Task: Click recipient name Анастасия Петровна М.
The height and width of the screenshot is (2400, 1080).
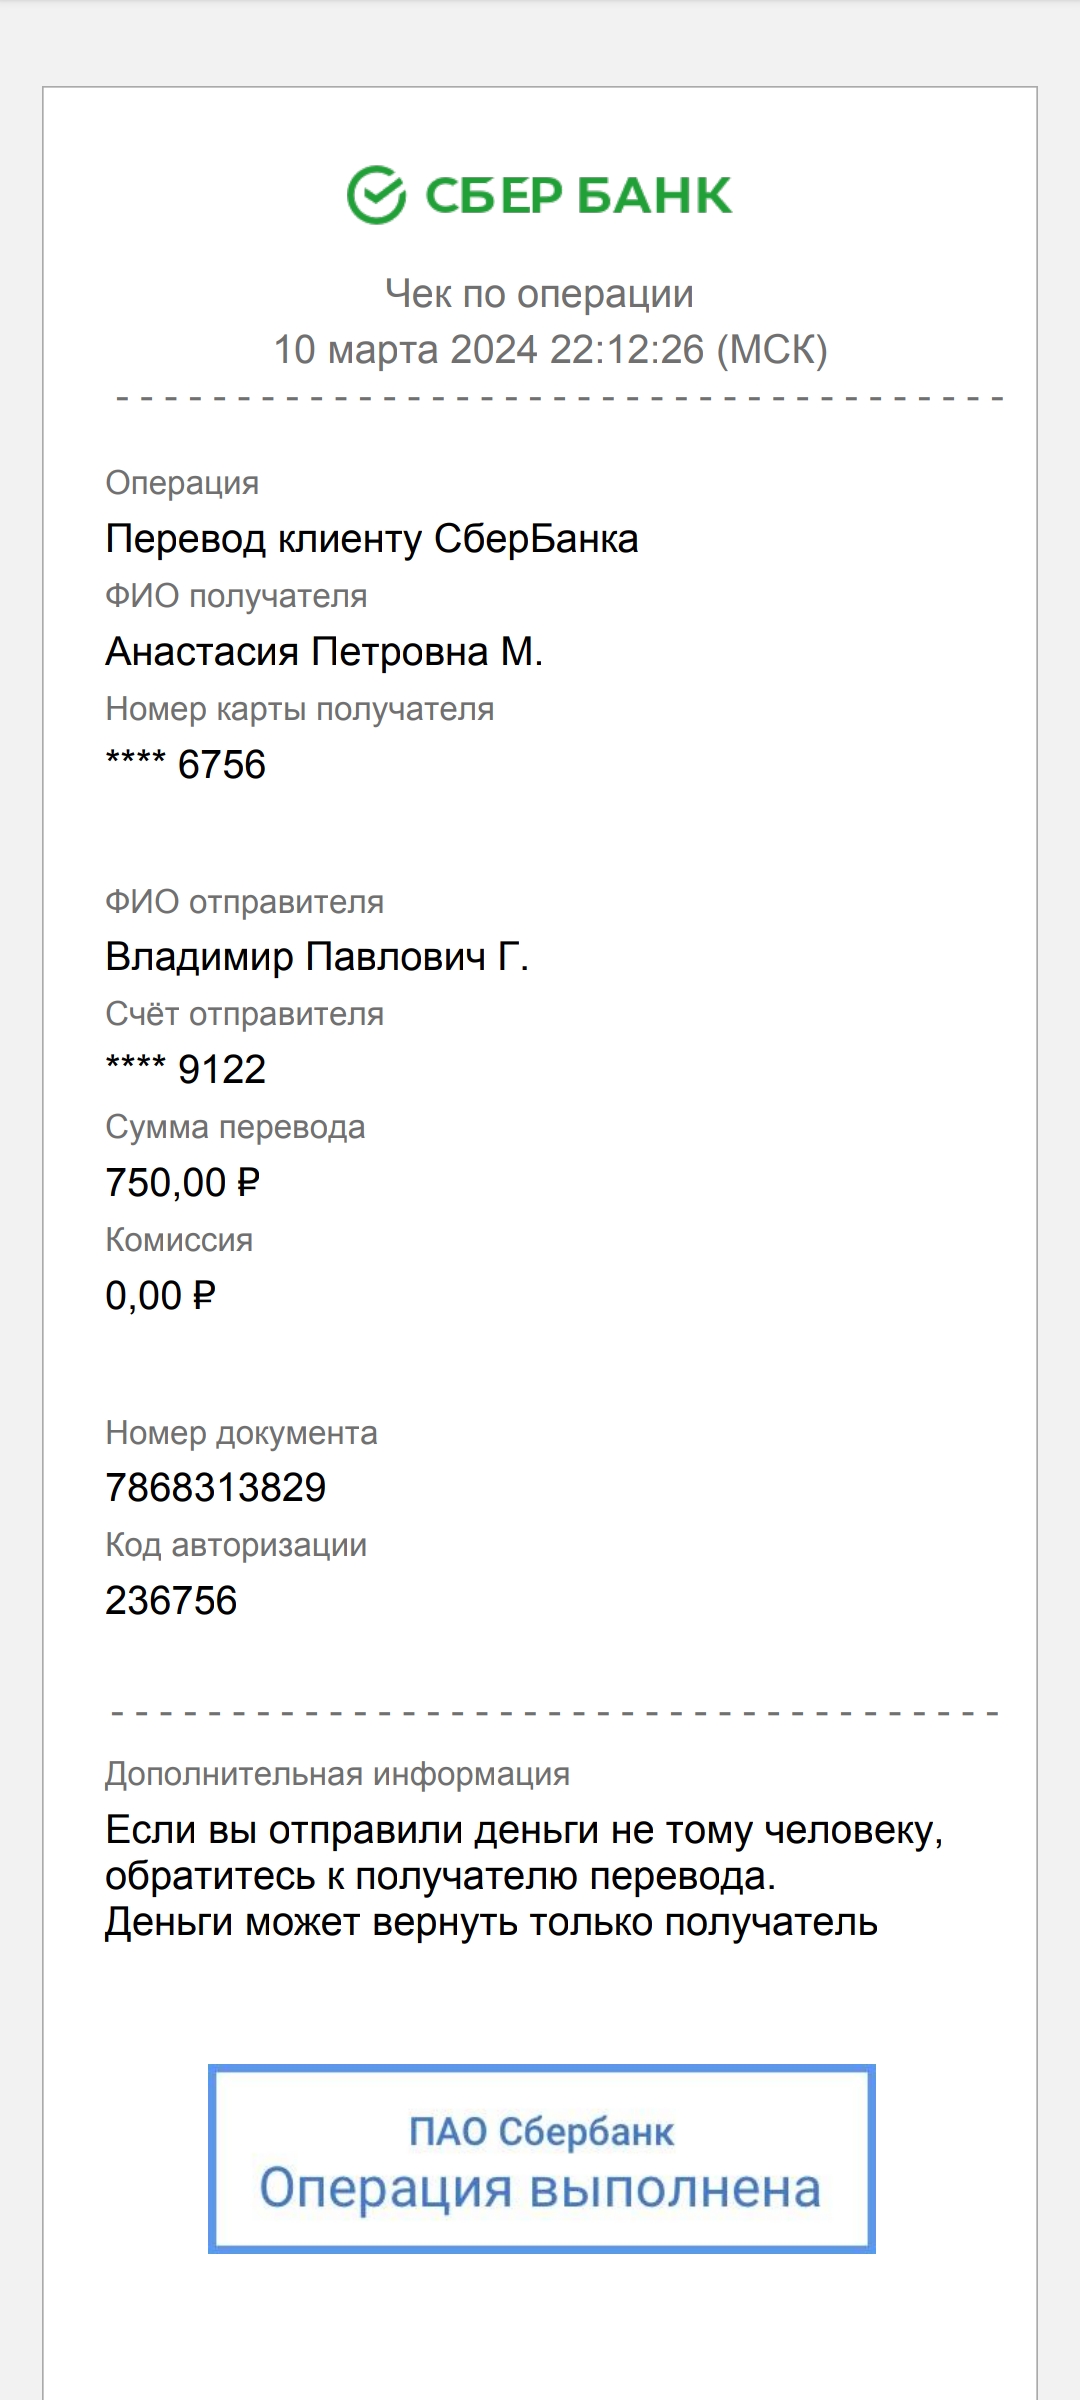Action: (324, 652)
